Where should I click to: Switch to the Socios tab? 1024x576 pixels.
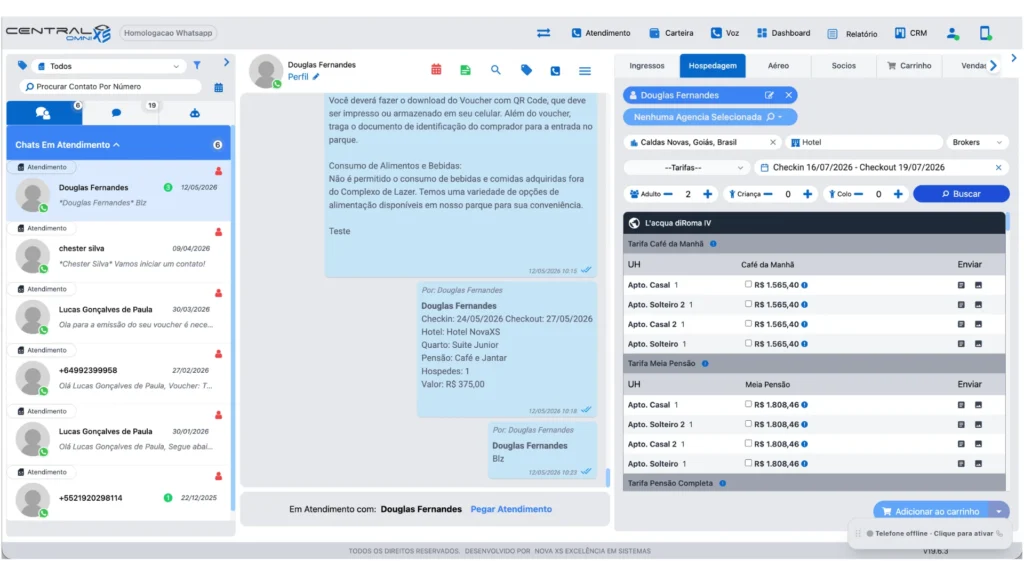(843, 65)
